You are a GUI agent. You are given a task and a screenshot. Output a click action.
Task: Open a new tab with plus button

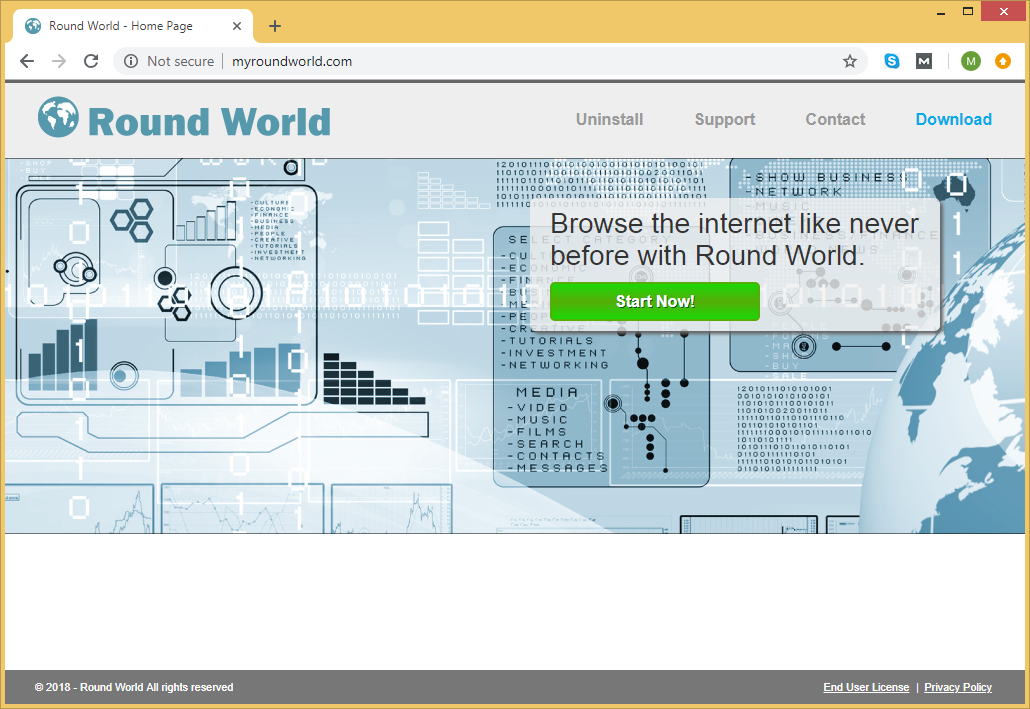275,26
